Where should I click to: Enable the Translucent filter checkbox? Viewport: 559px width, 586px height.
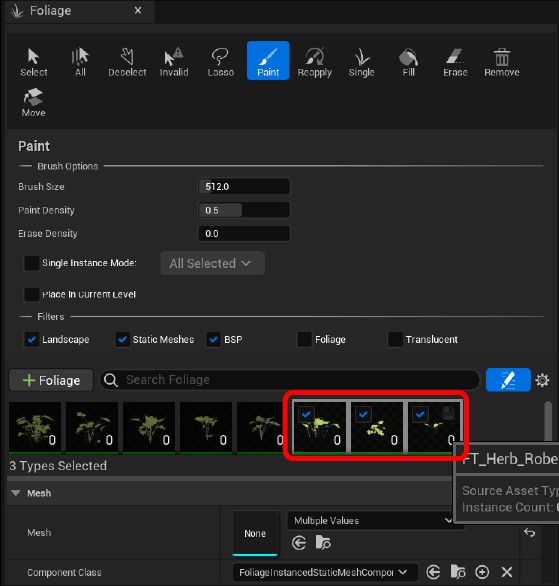(395, 339)
